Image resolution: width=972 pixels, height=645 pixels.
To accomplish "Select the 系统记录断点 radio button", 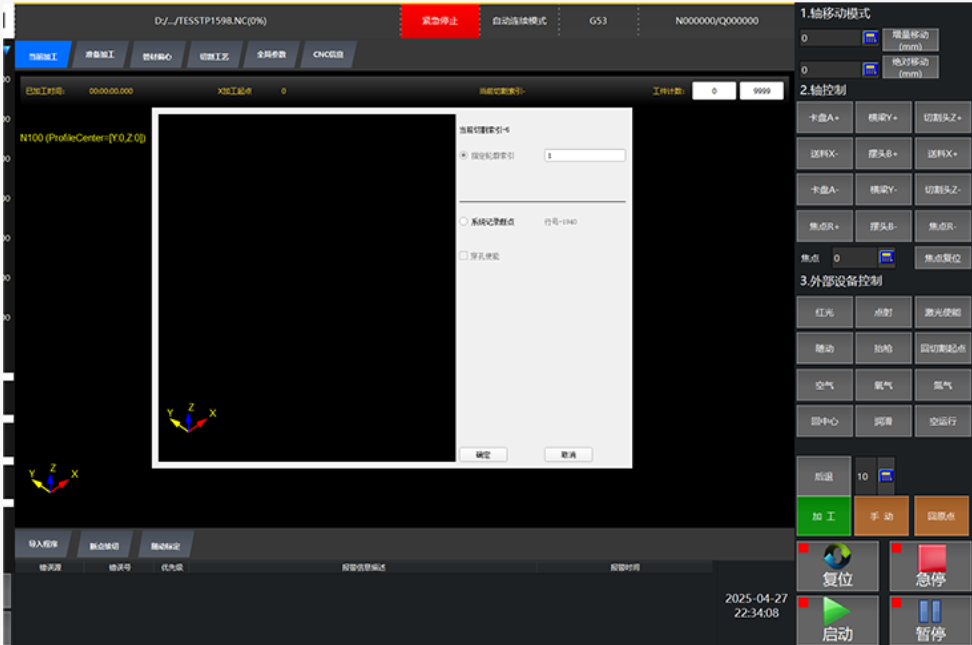I will coord(463,222).
